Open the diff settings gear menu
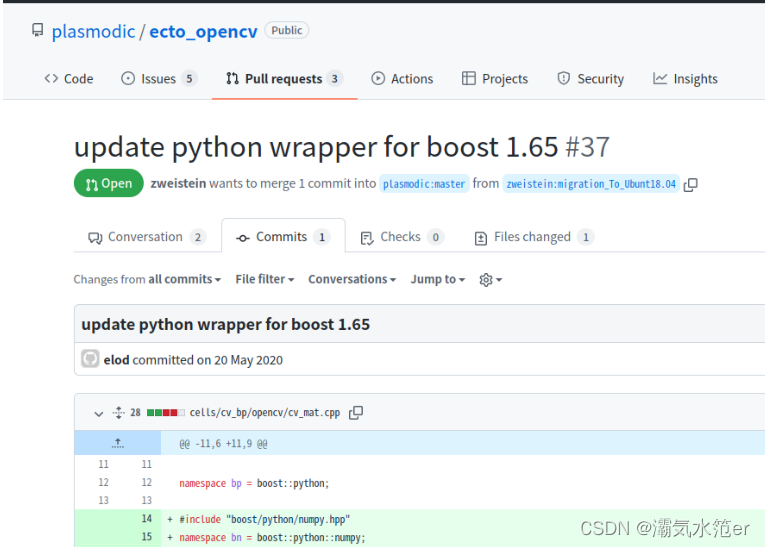This screenshot has width=765, height=547. point(491,280)
